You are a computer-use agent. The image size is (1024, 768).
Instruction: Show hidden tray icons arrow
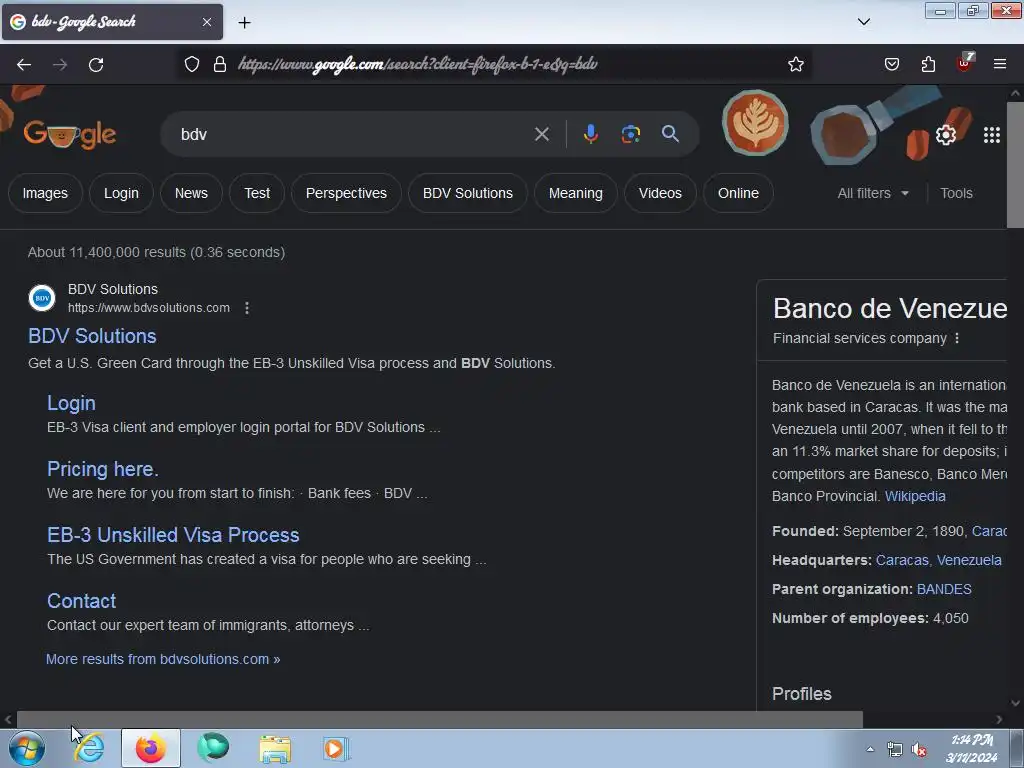pos(870,750)
